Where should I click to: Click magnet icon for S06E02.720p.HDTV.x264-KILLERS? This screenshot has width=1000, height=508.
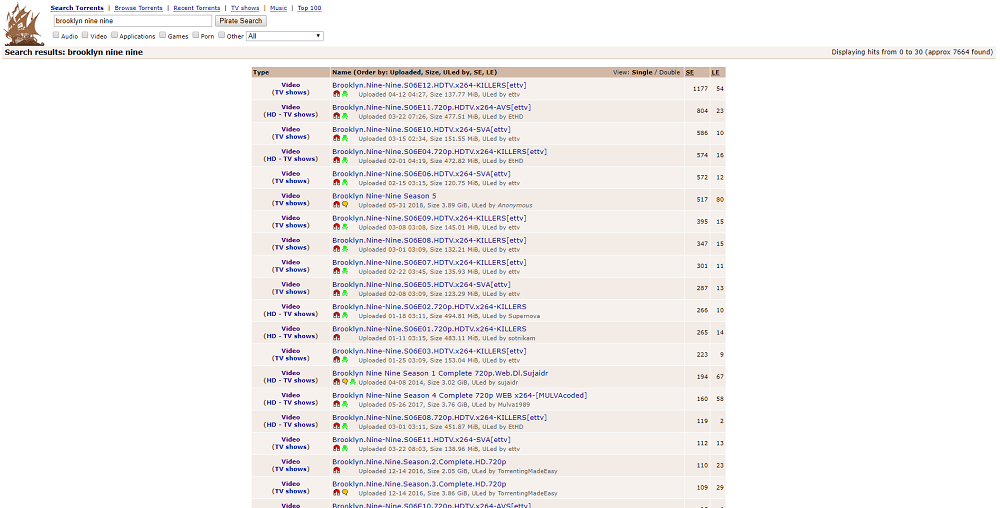336,316
